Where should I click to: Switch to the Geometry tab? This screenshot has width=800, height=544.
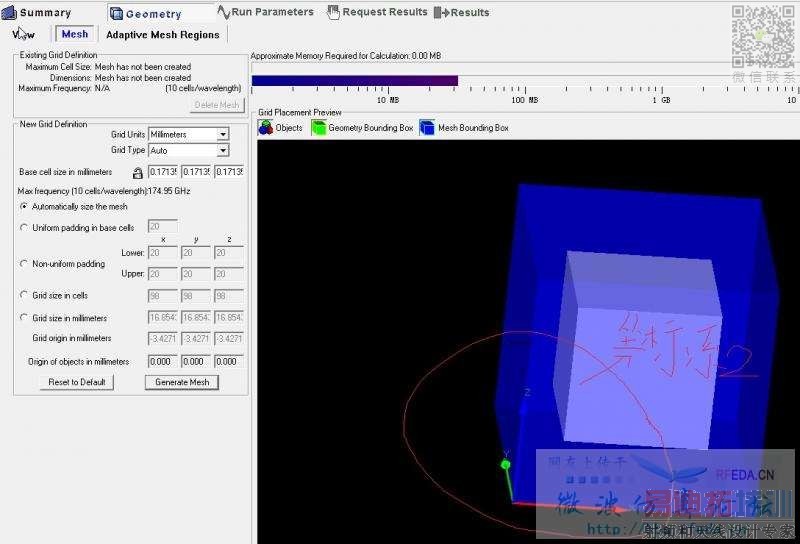click(147, 14)
